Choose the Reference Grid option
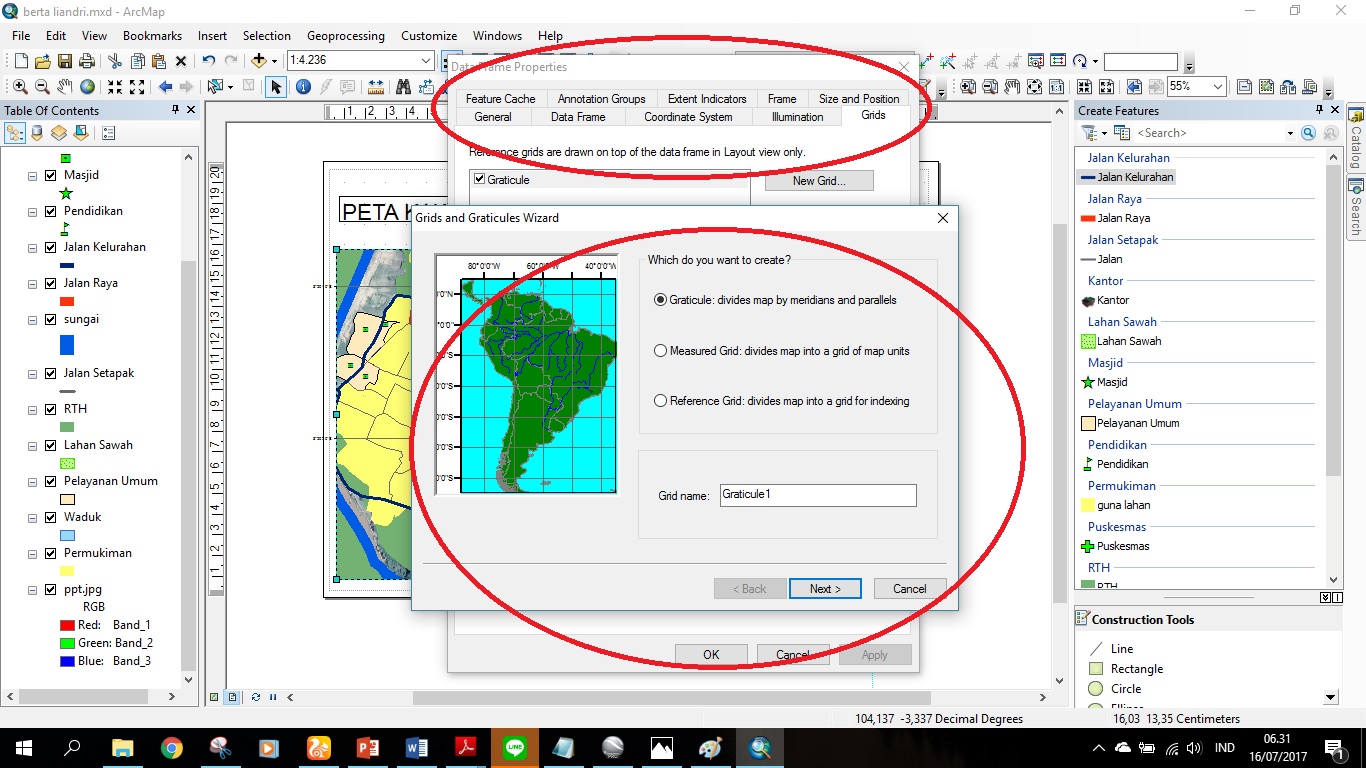The image size is (1366, 768). coord(662,402)
